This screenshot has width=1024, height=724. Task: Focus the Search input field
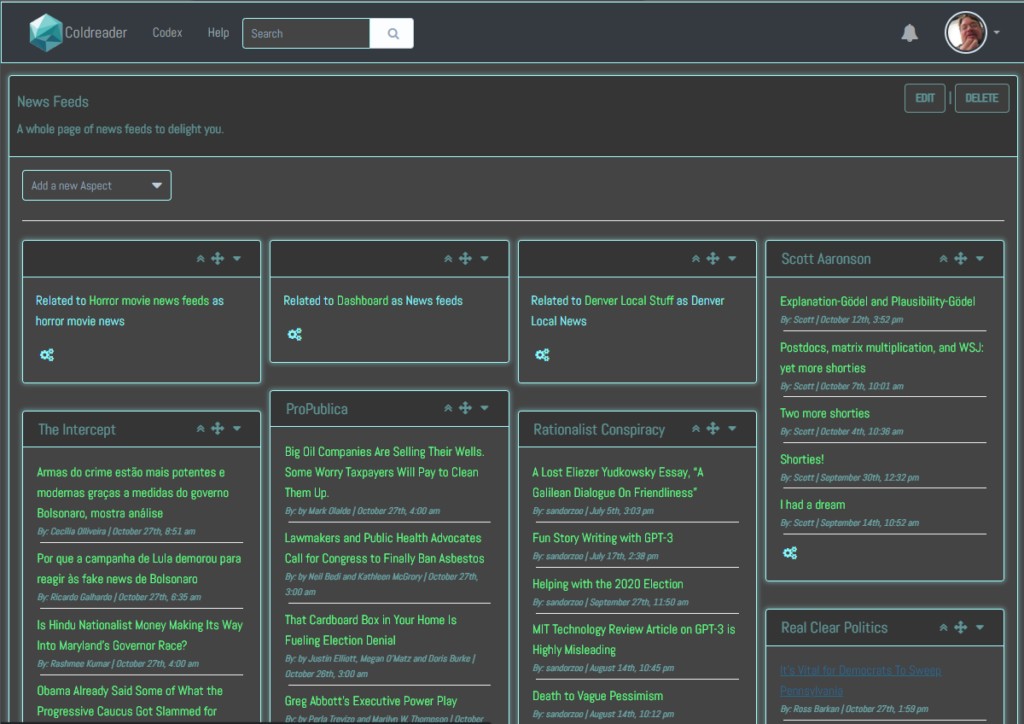(306, 33)
